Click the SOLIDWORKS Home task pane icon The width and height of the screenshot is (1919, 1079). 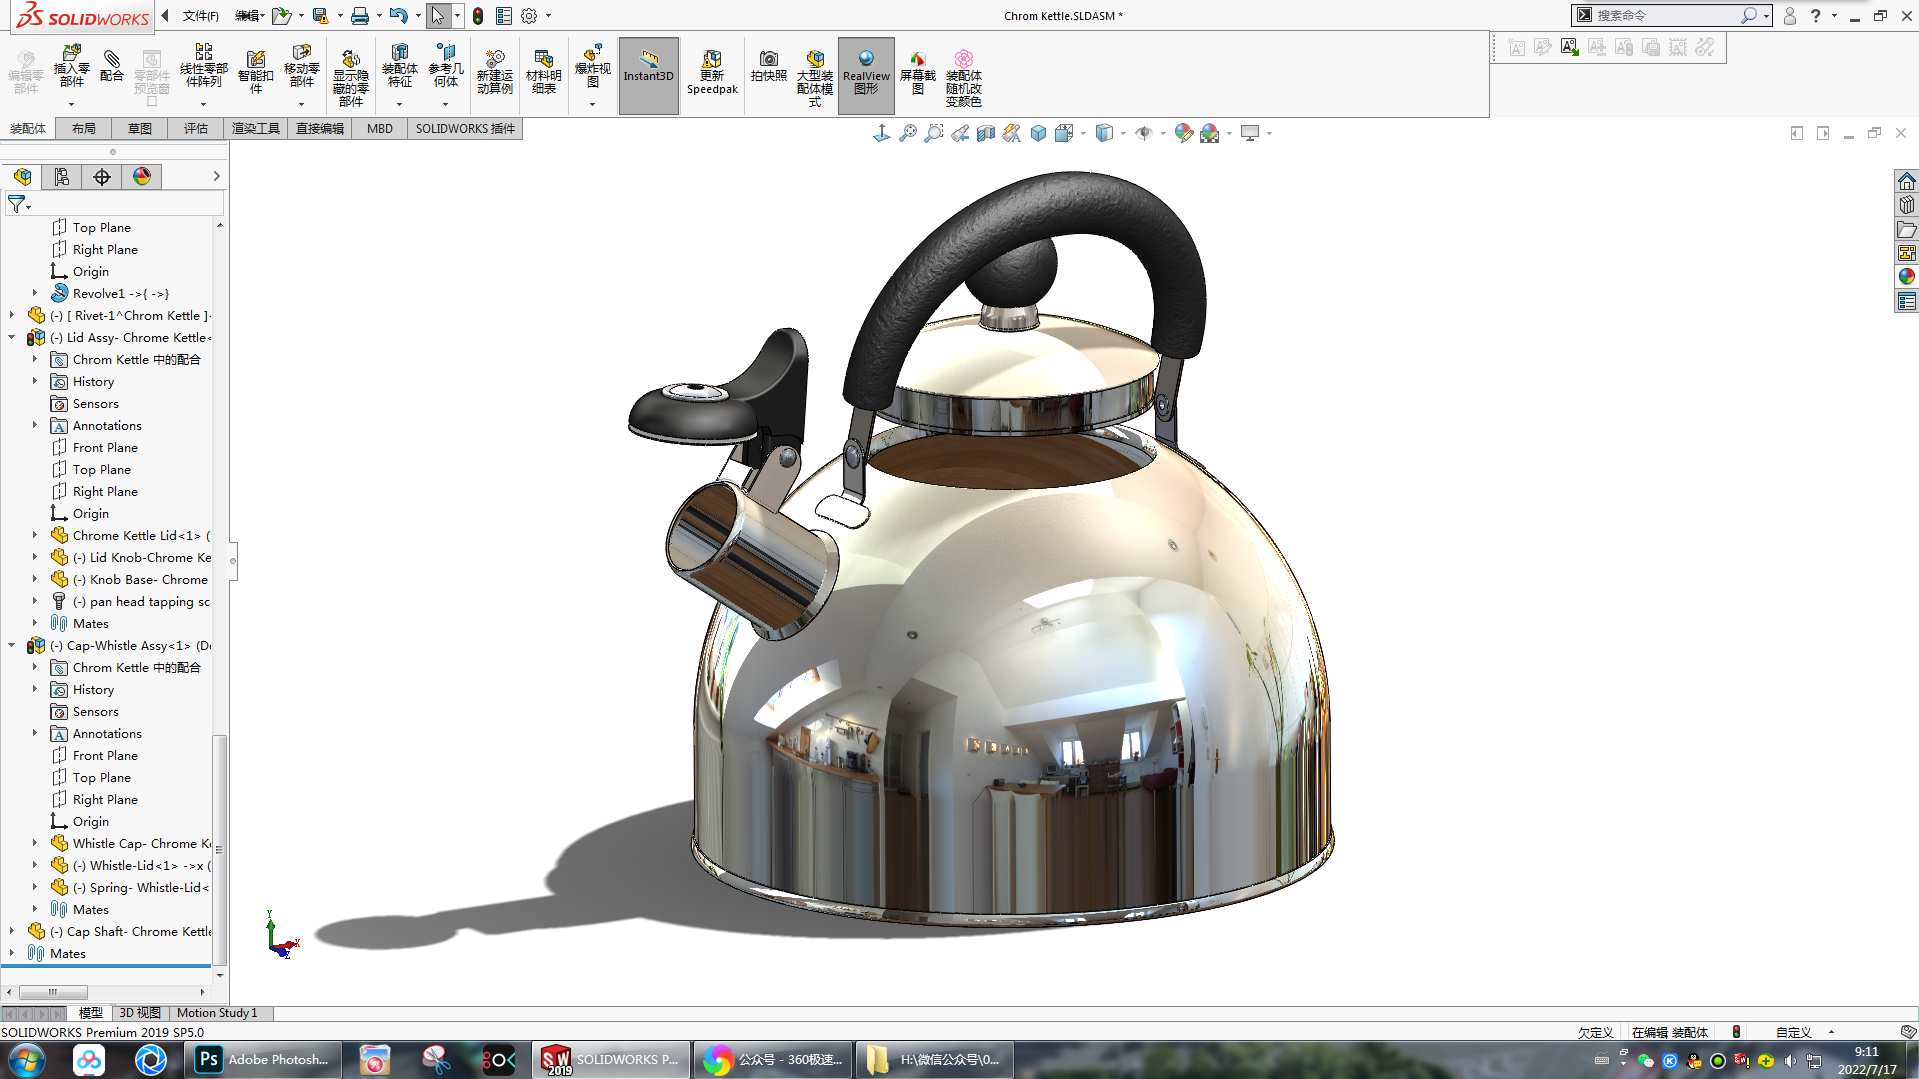[1906, 181]
